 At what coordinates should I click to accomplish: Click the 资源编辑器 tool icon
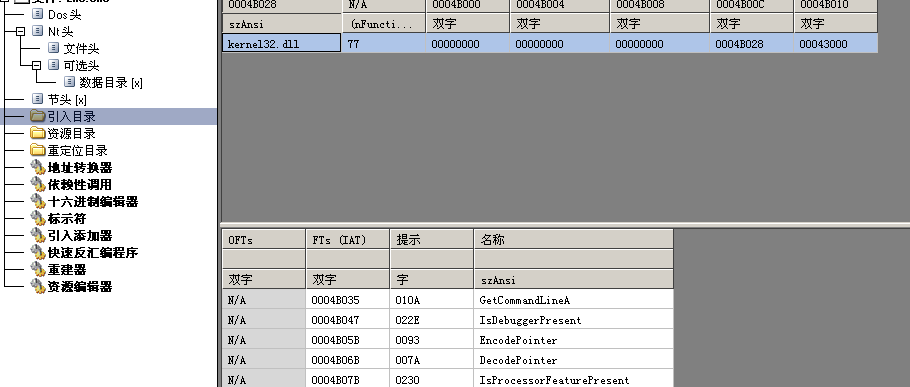click(38, 287)
